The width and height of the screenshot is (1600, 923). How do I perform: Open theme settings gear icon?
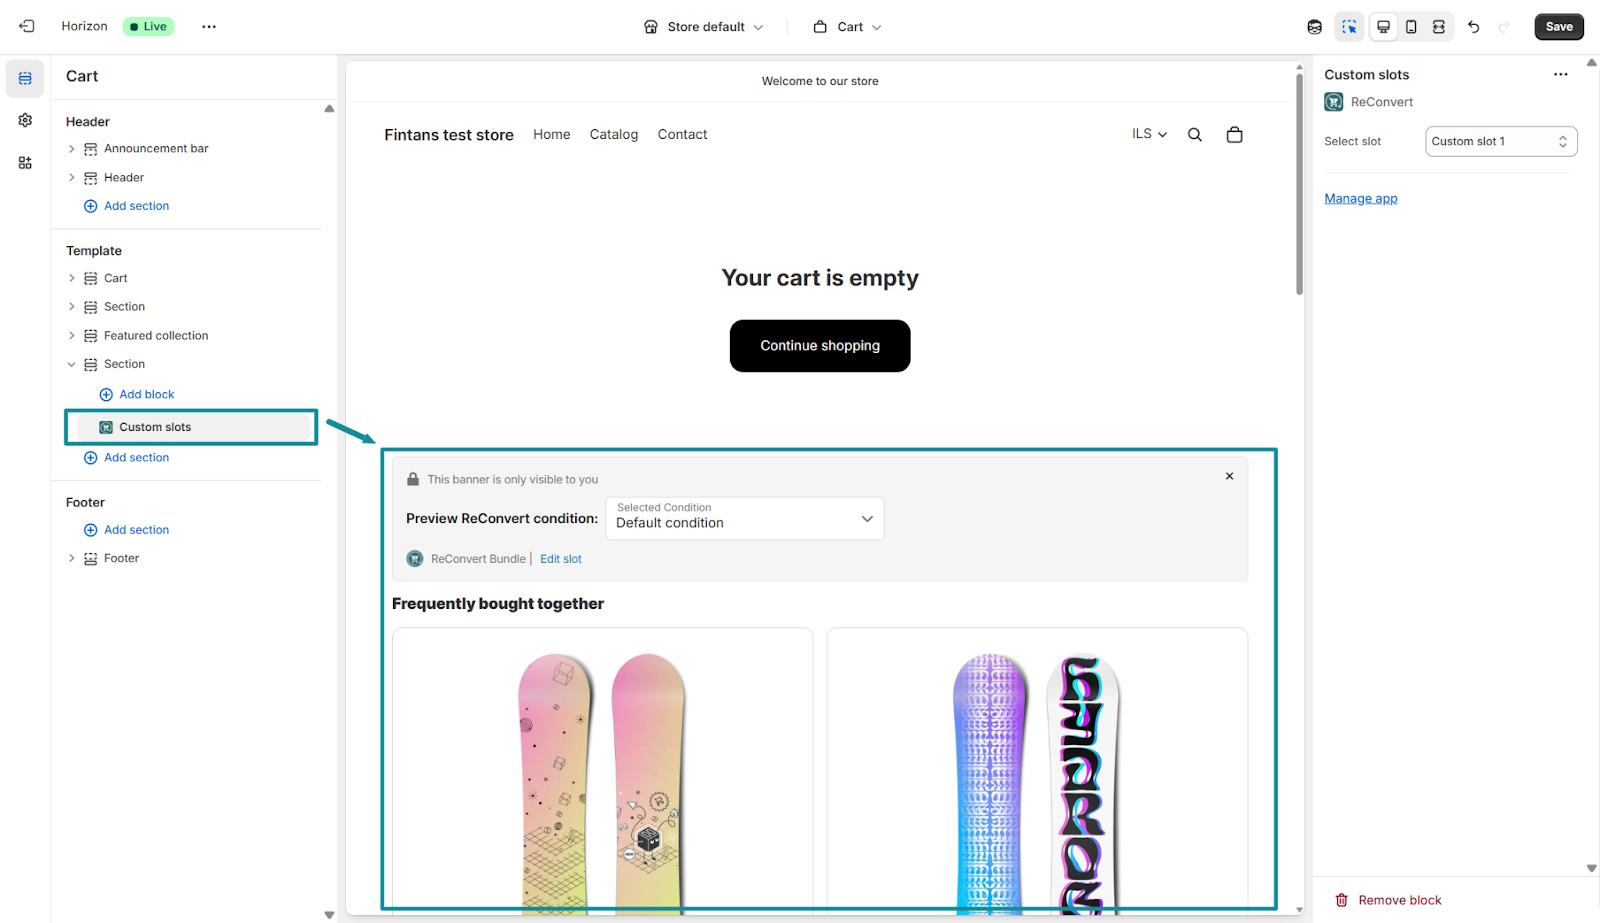click(25, 120)
